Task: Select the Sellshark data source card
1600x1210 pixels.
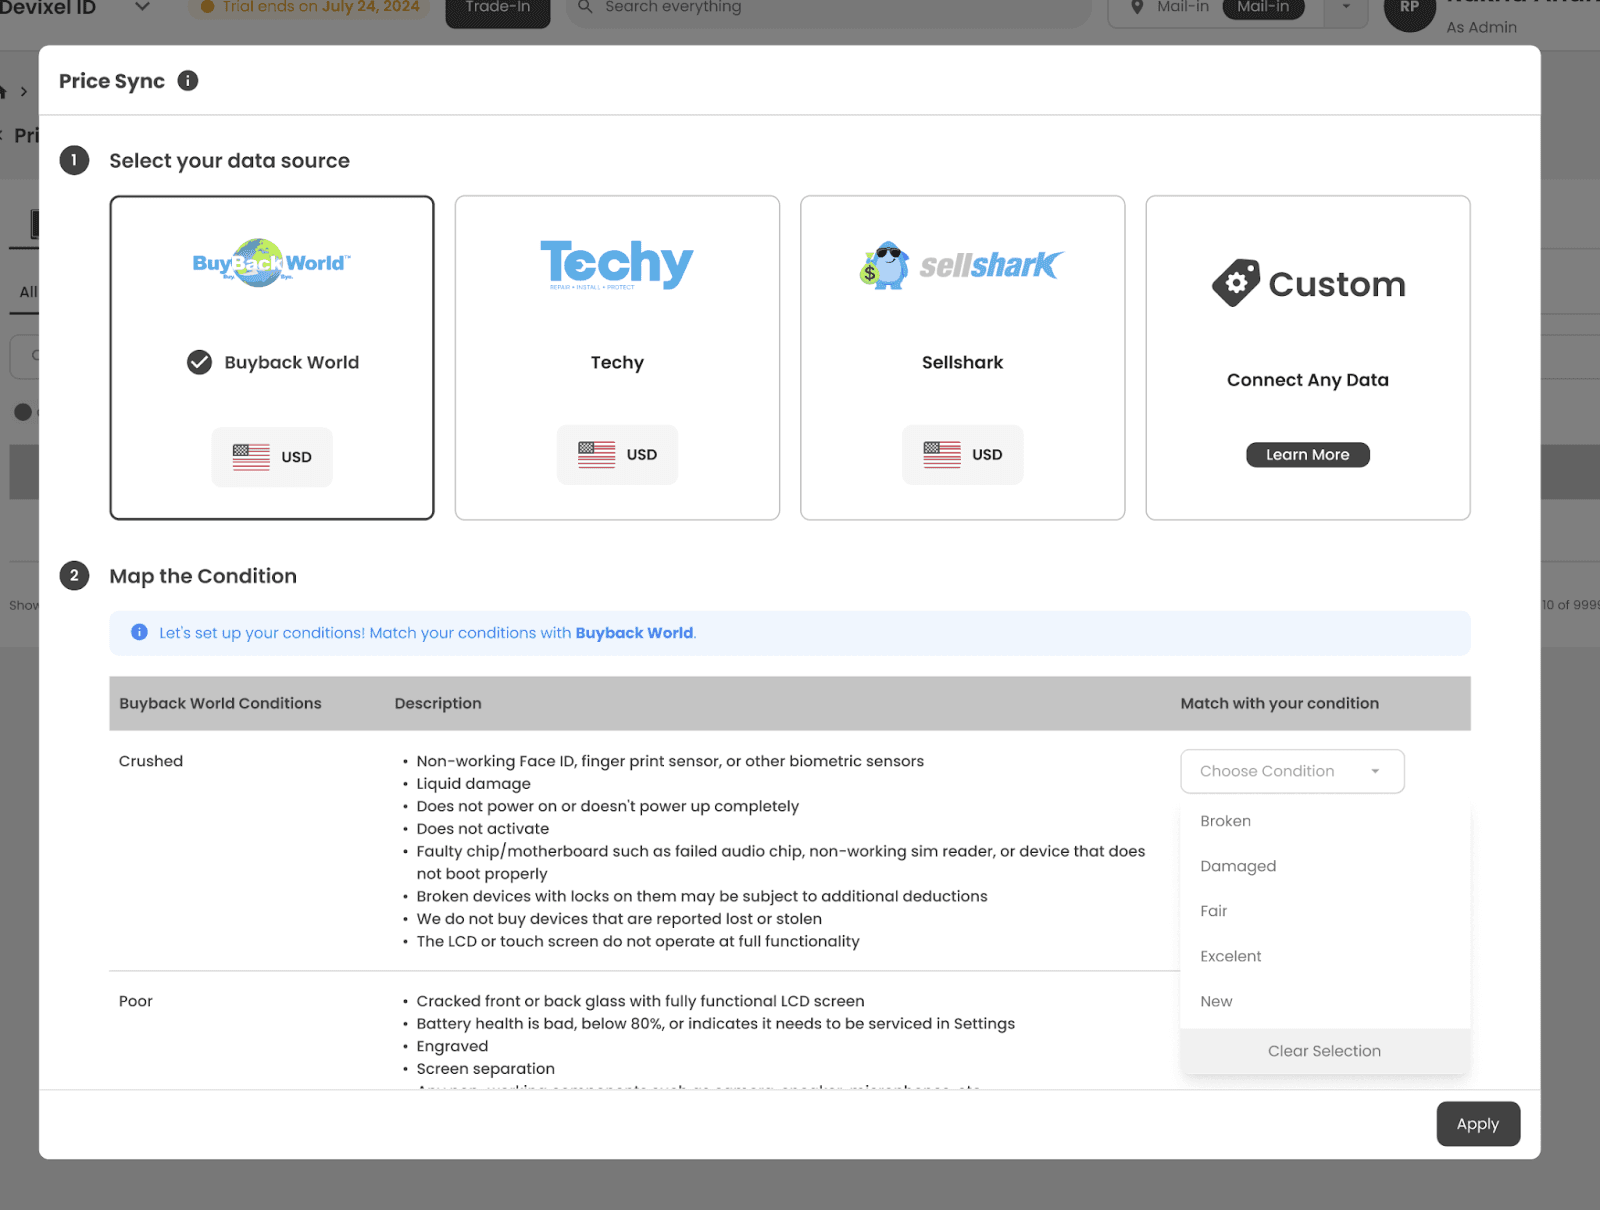Action: pos(962,358)
